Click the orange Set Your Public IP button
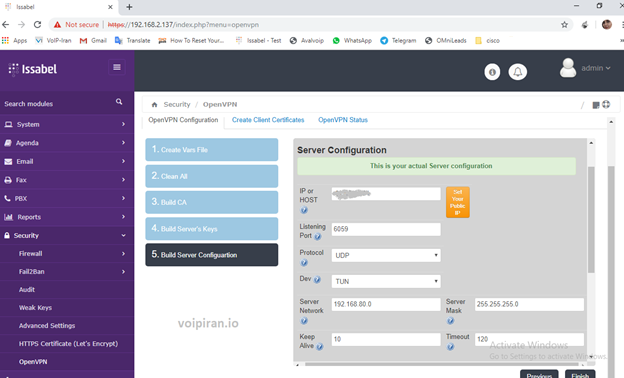 458,202
